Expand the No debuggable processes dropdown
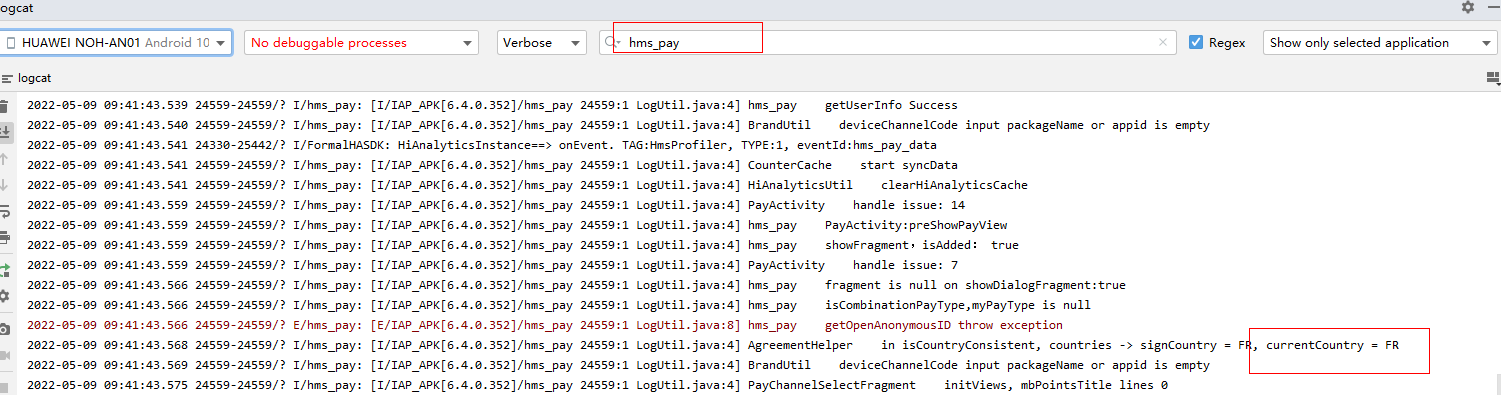 click(361, 42)
